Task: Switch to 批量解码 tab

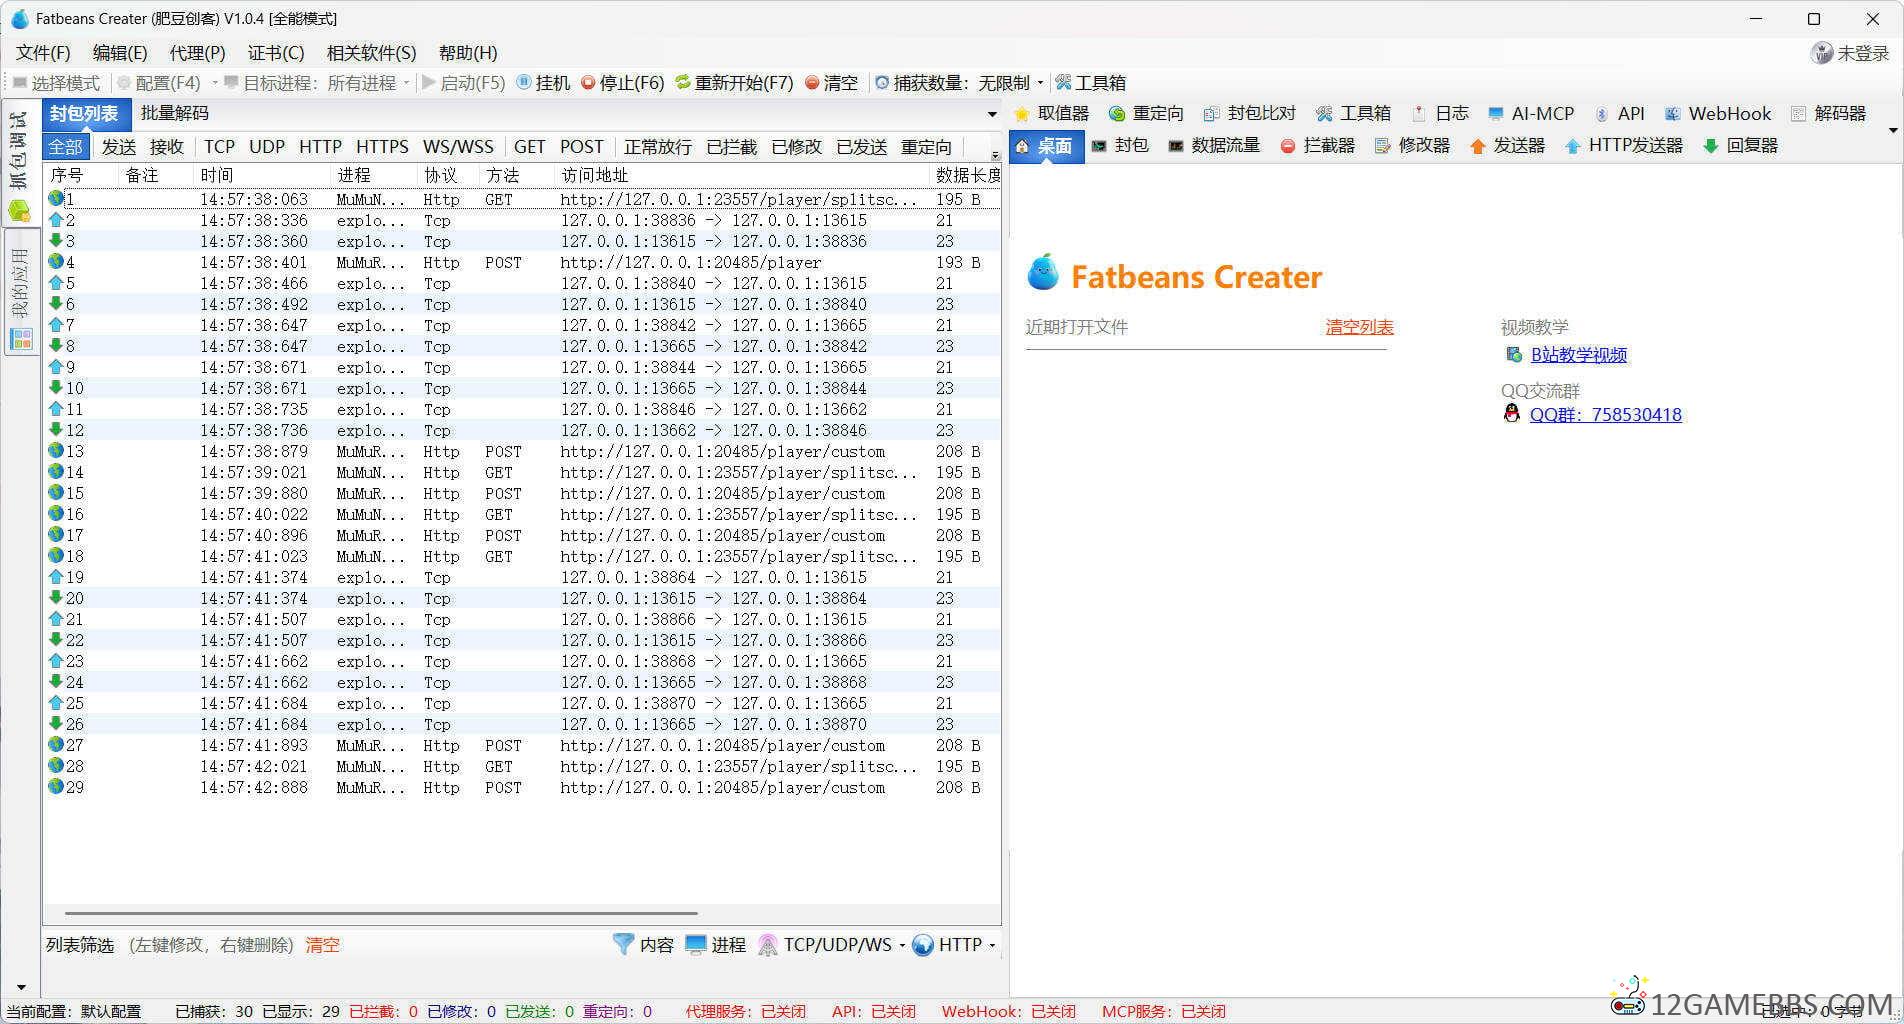Action: [x=175, y=114]
